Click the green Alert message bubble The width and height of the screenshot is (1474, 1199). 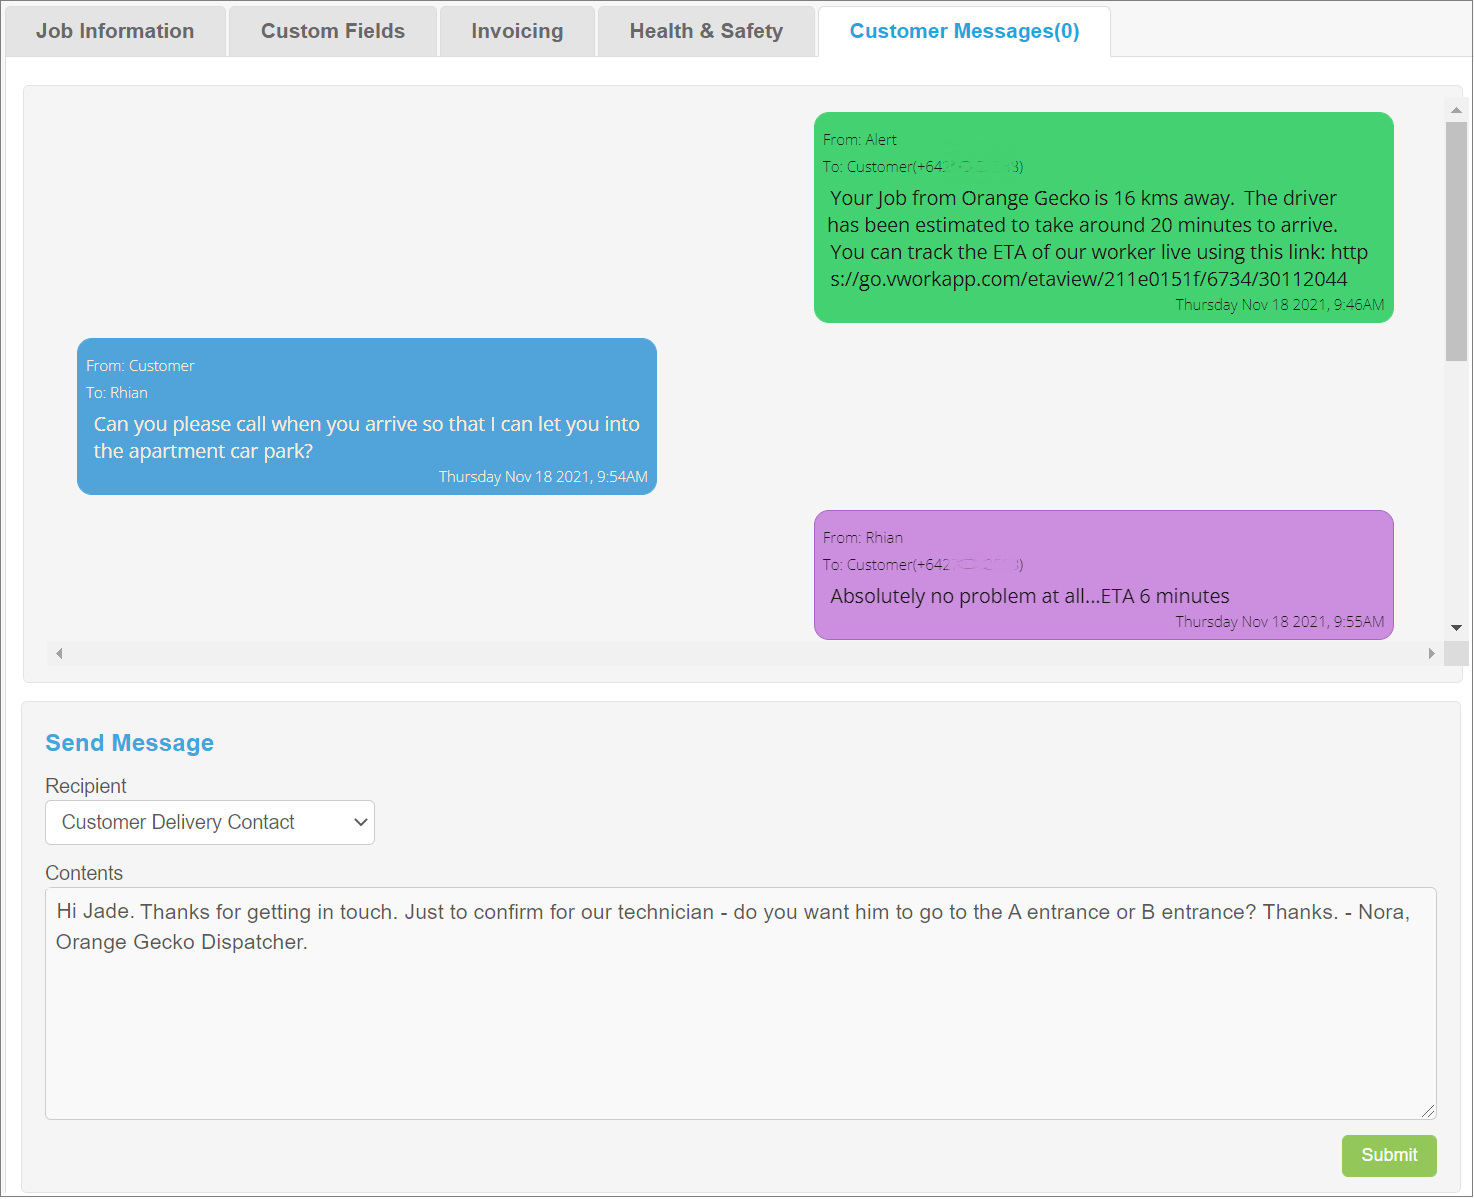(1104, 217)
